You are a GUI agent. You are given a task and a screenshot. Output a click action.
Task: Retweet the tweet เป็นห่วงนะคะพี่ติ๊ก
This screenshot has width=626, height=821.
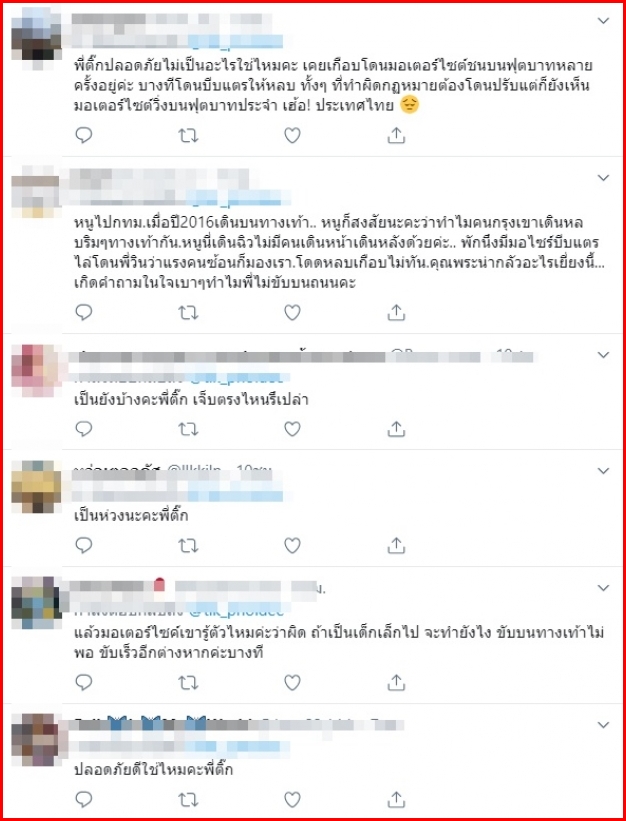(x=188, y=546)
